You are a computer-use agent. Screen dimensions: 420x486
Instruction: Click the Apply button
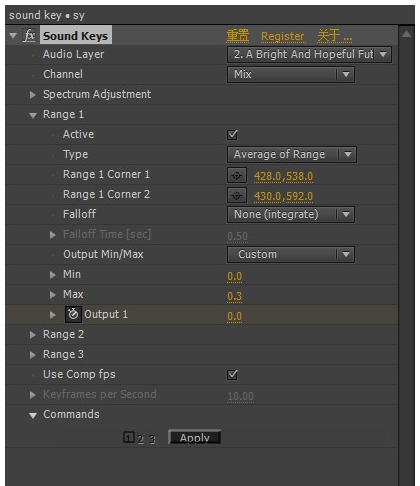(195, 437)
